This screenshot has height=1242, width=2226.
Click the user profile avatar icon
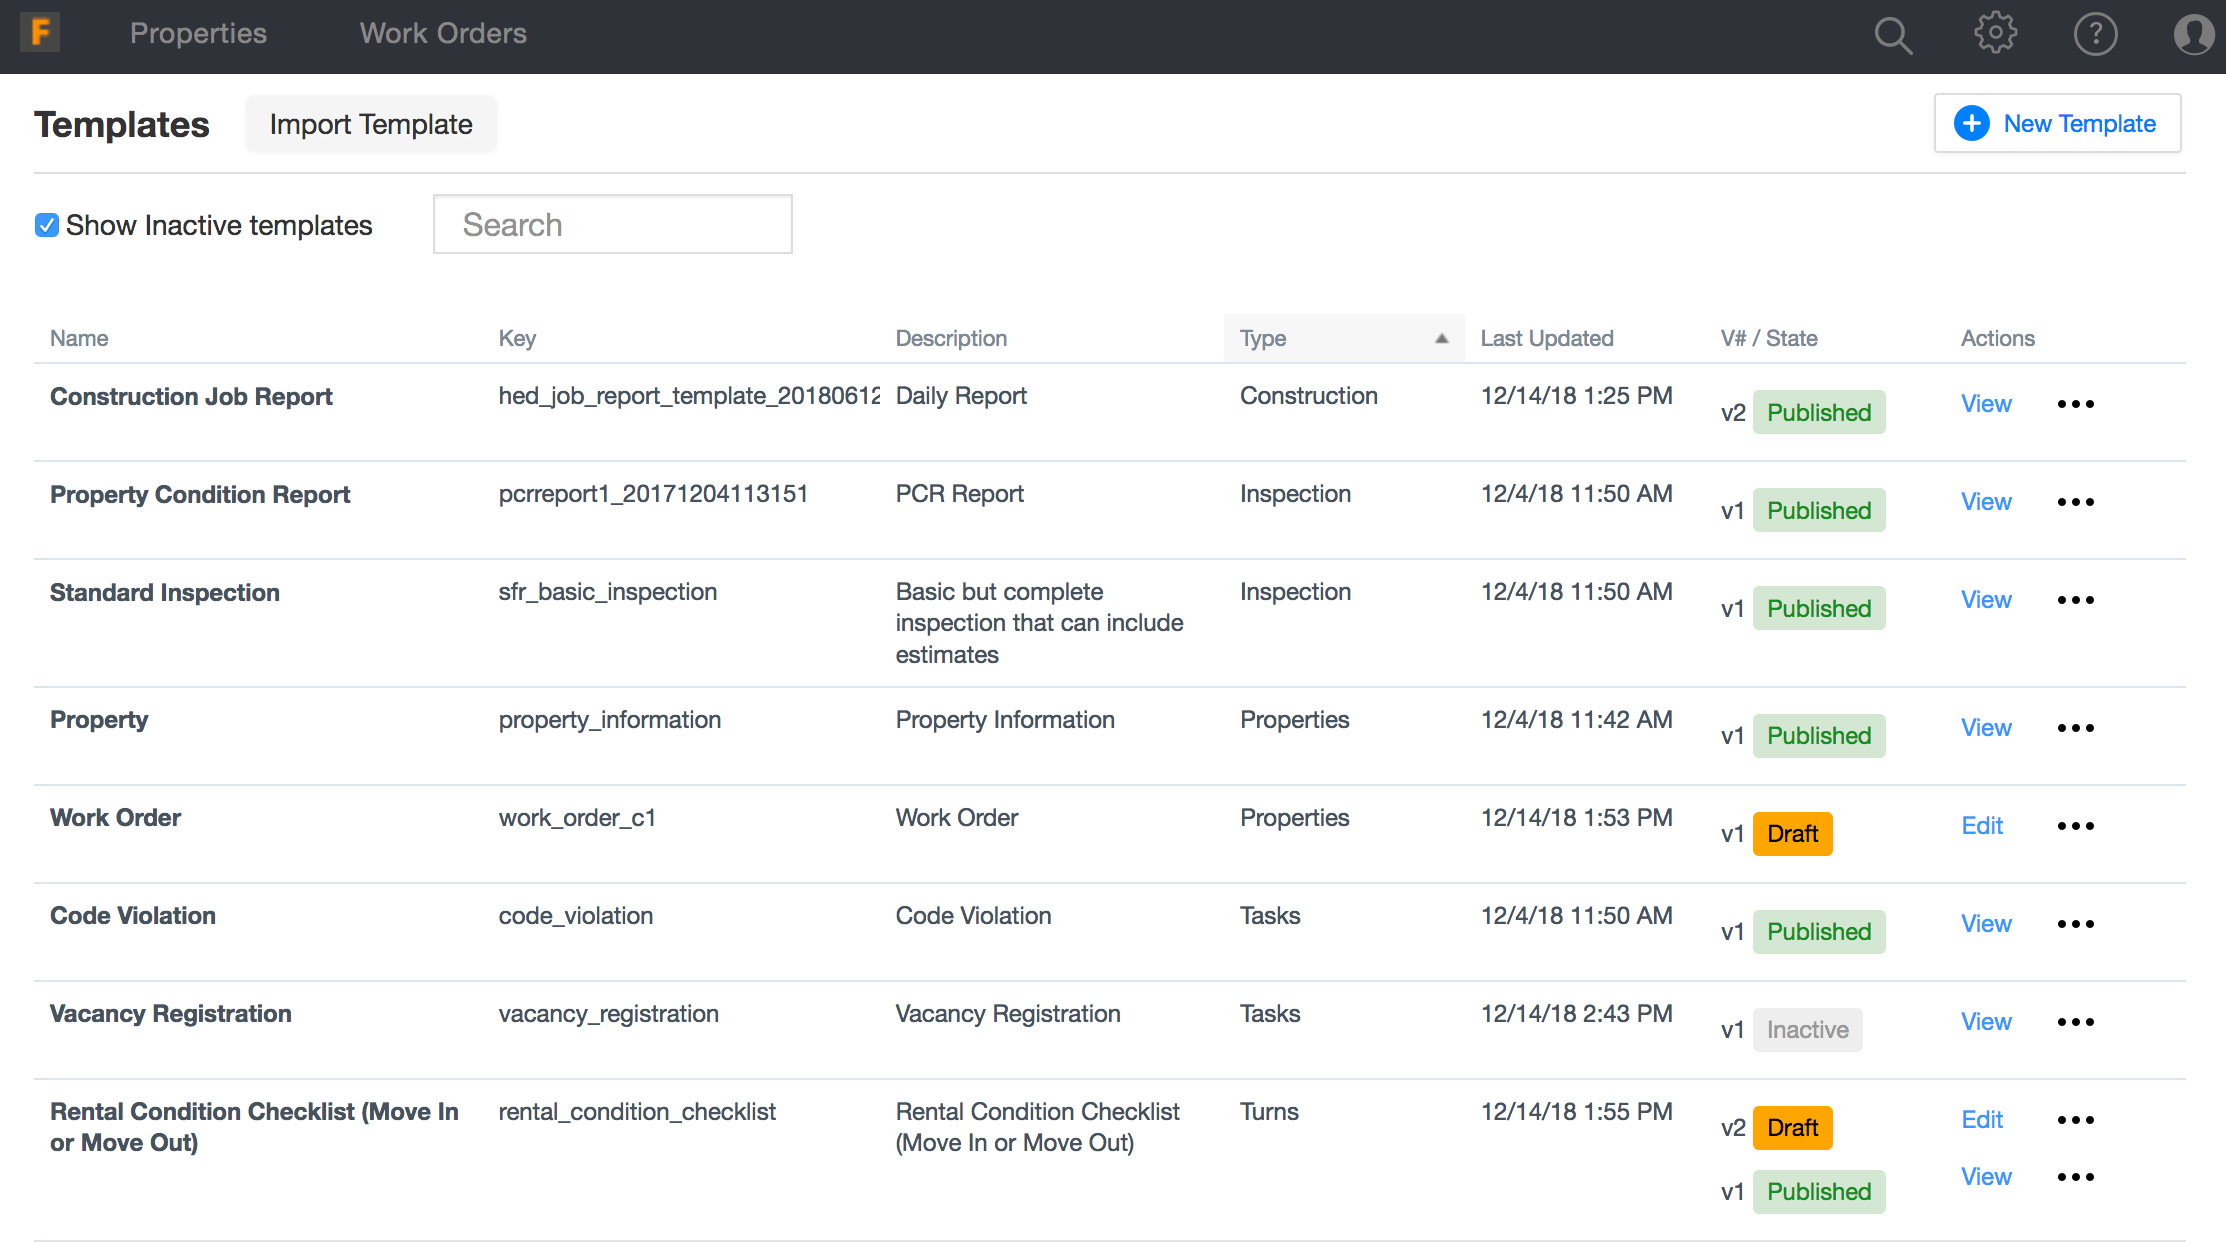[2193, 34]
